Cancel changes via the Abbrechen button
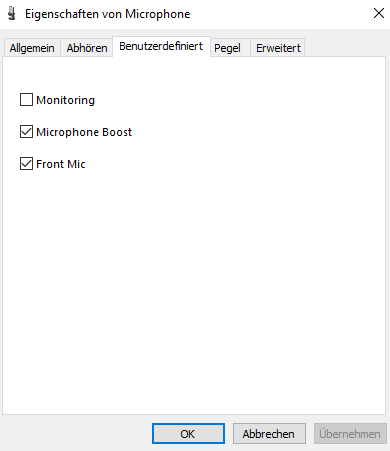 pos(269,434)
